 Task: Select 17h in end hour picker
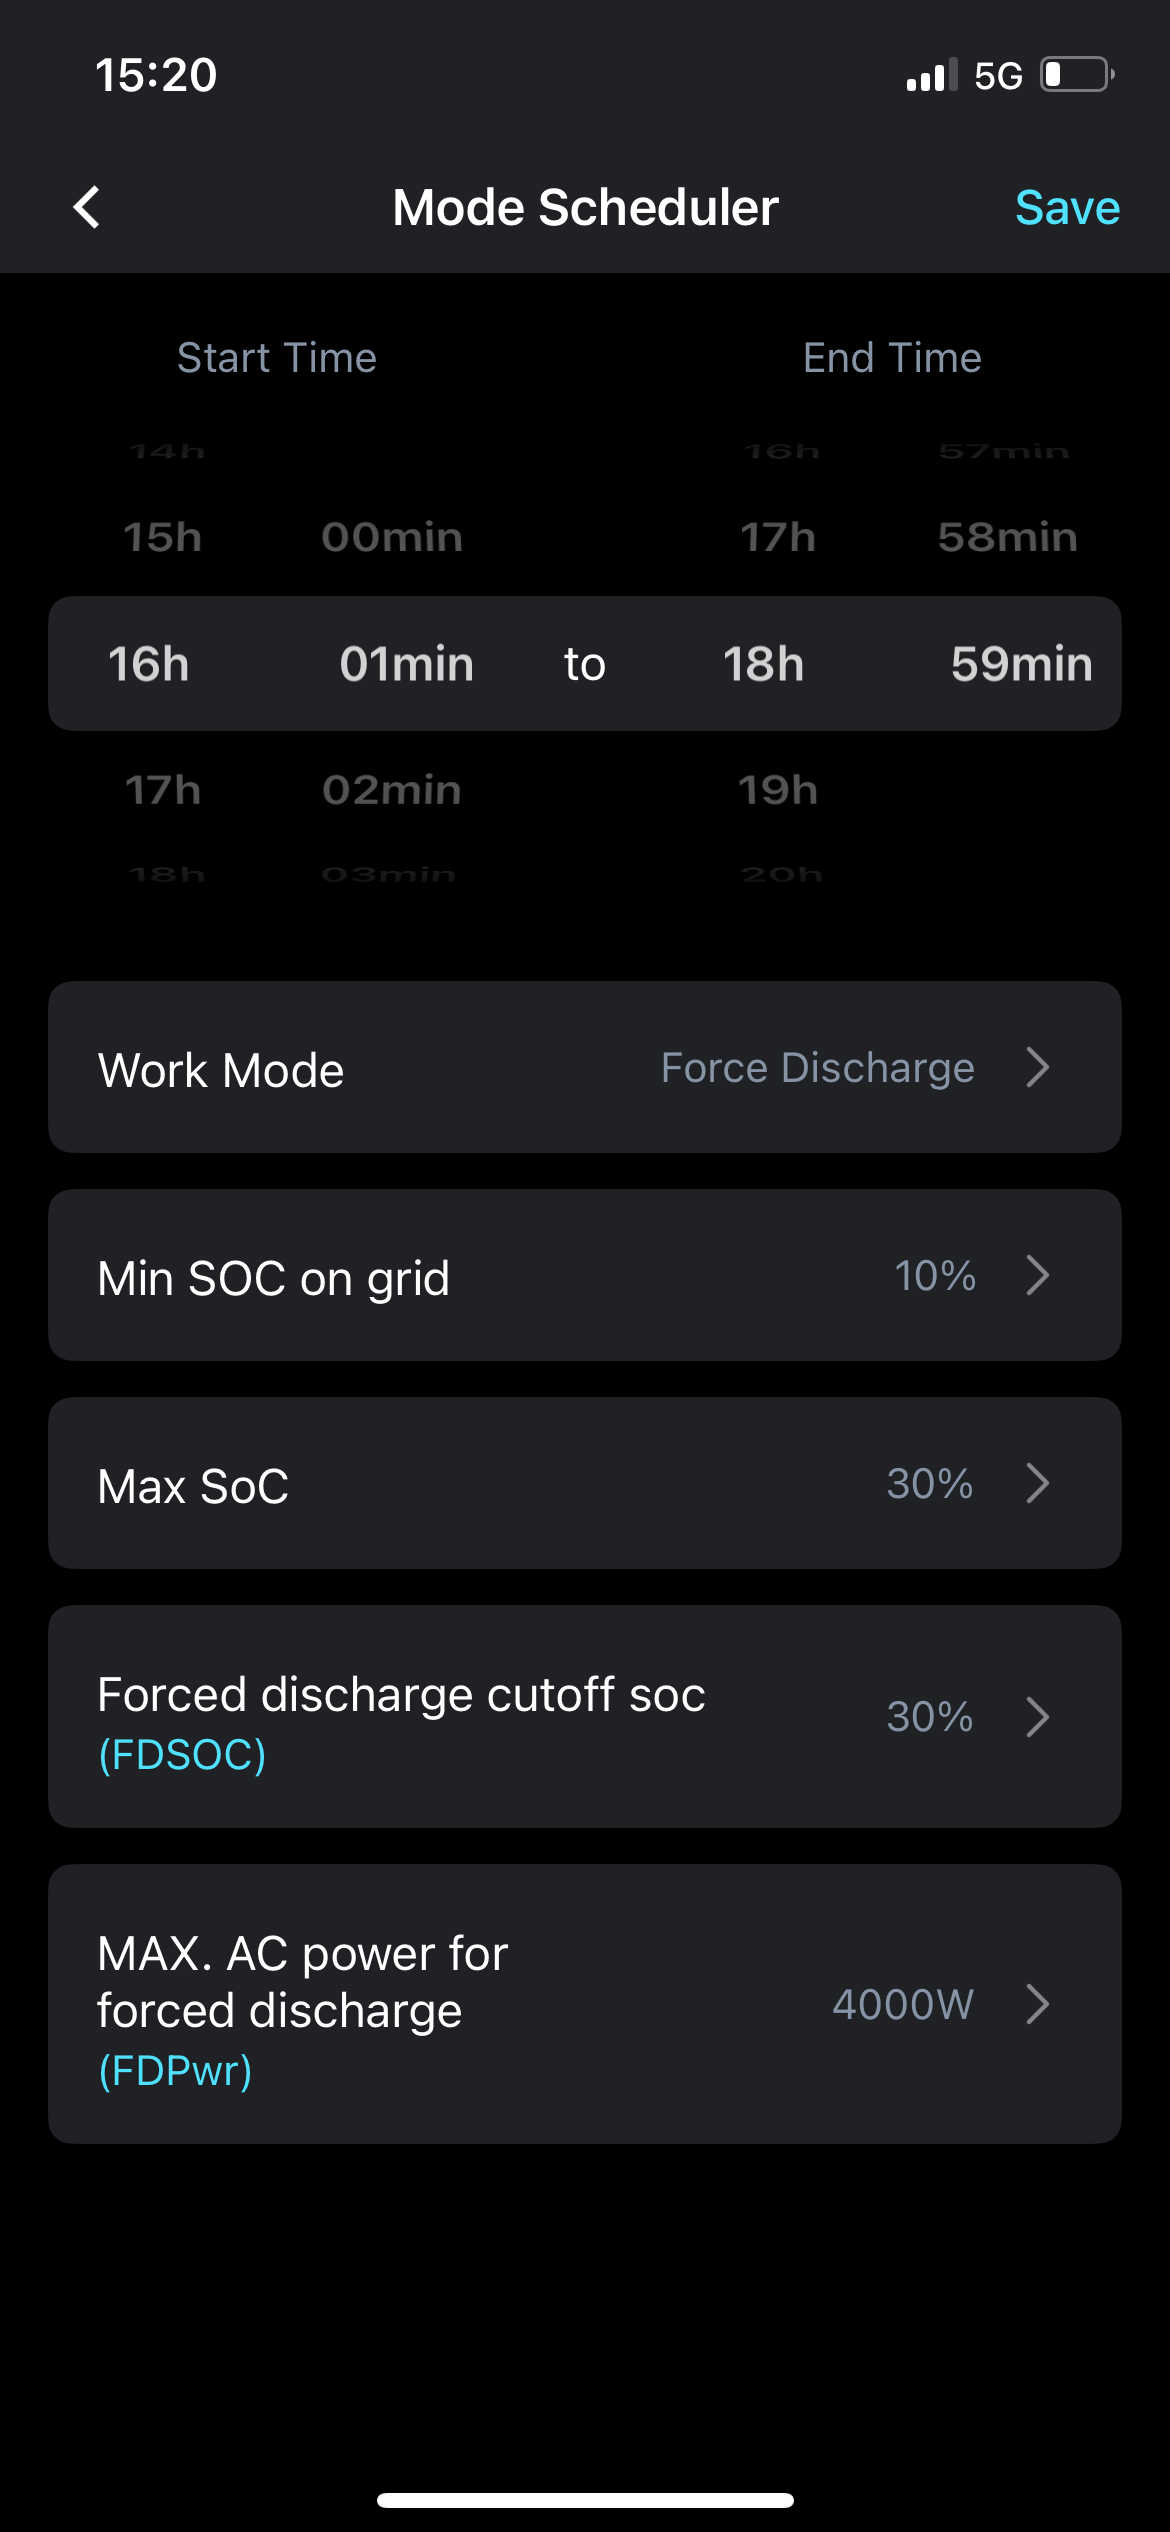778,538
